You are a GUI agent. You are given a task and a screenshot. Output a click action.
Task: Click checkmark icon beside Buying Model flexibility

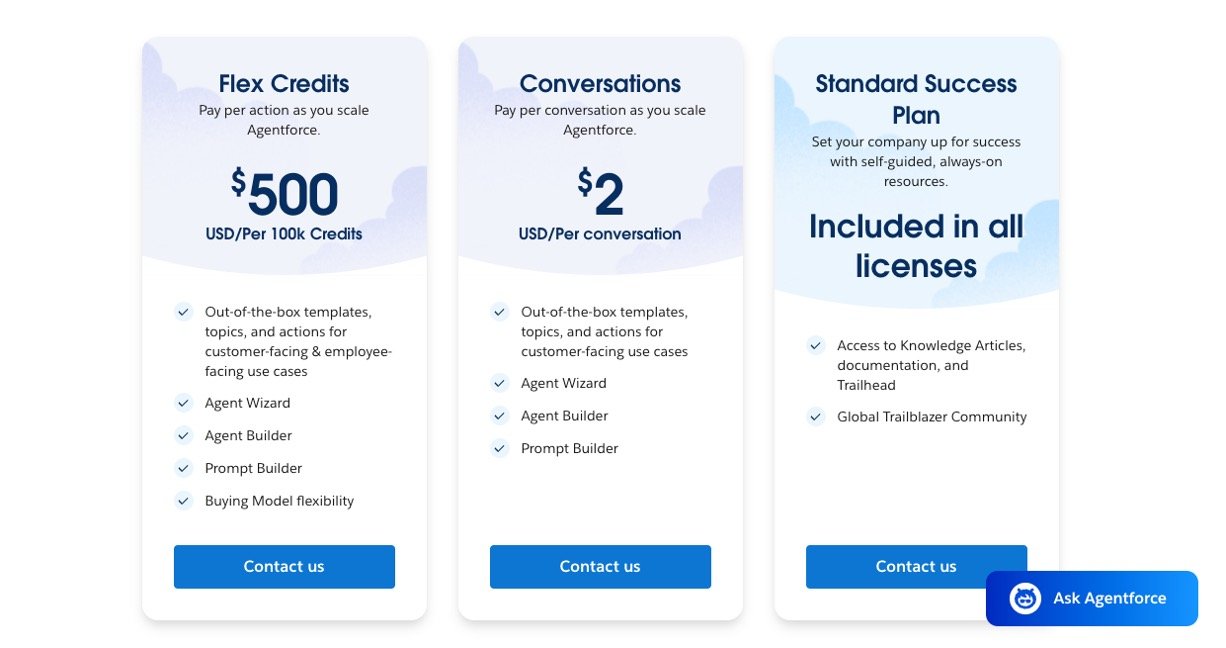coord(184,501)
